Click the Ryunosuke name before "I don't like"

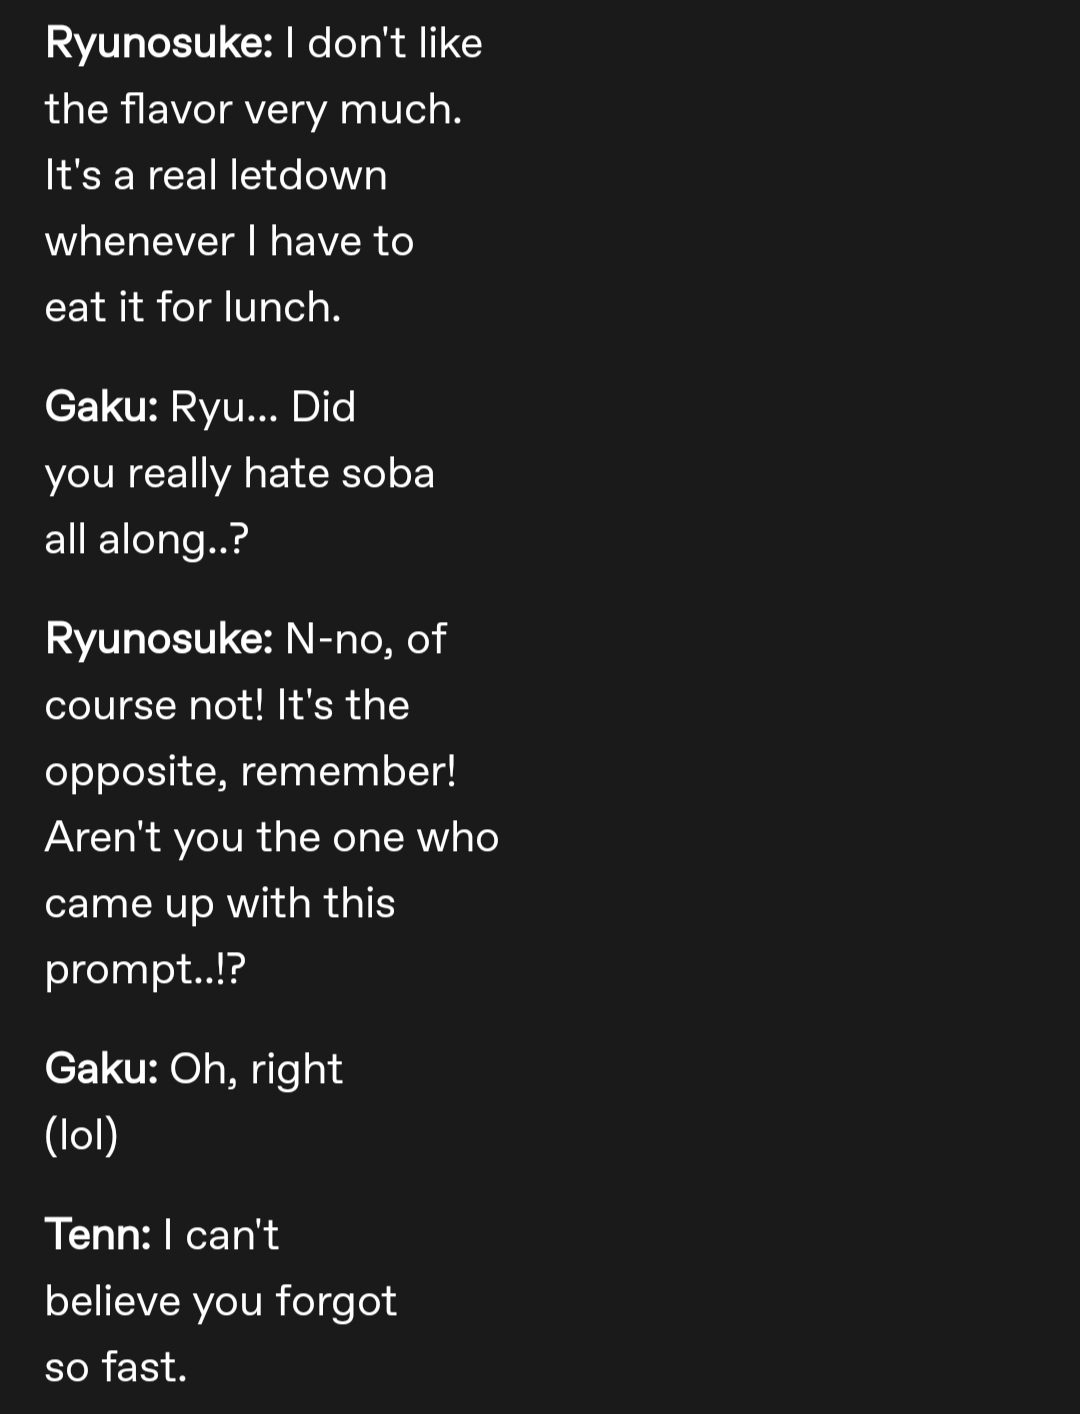[158, 43]
